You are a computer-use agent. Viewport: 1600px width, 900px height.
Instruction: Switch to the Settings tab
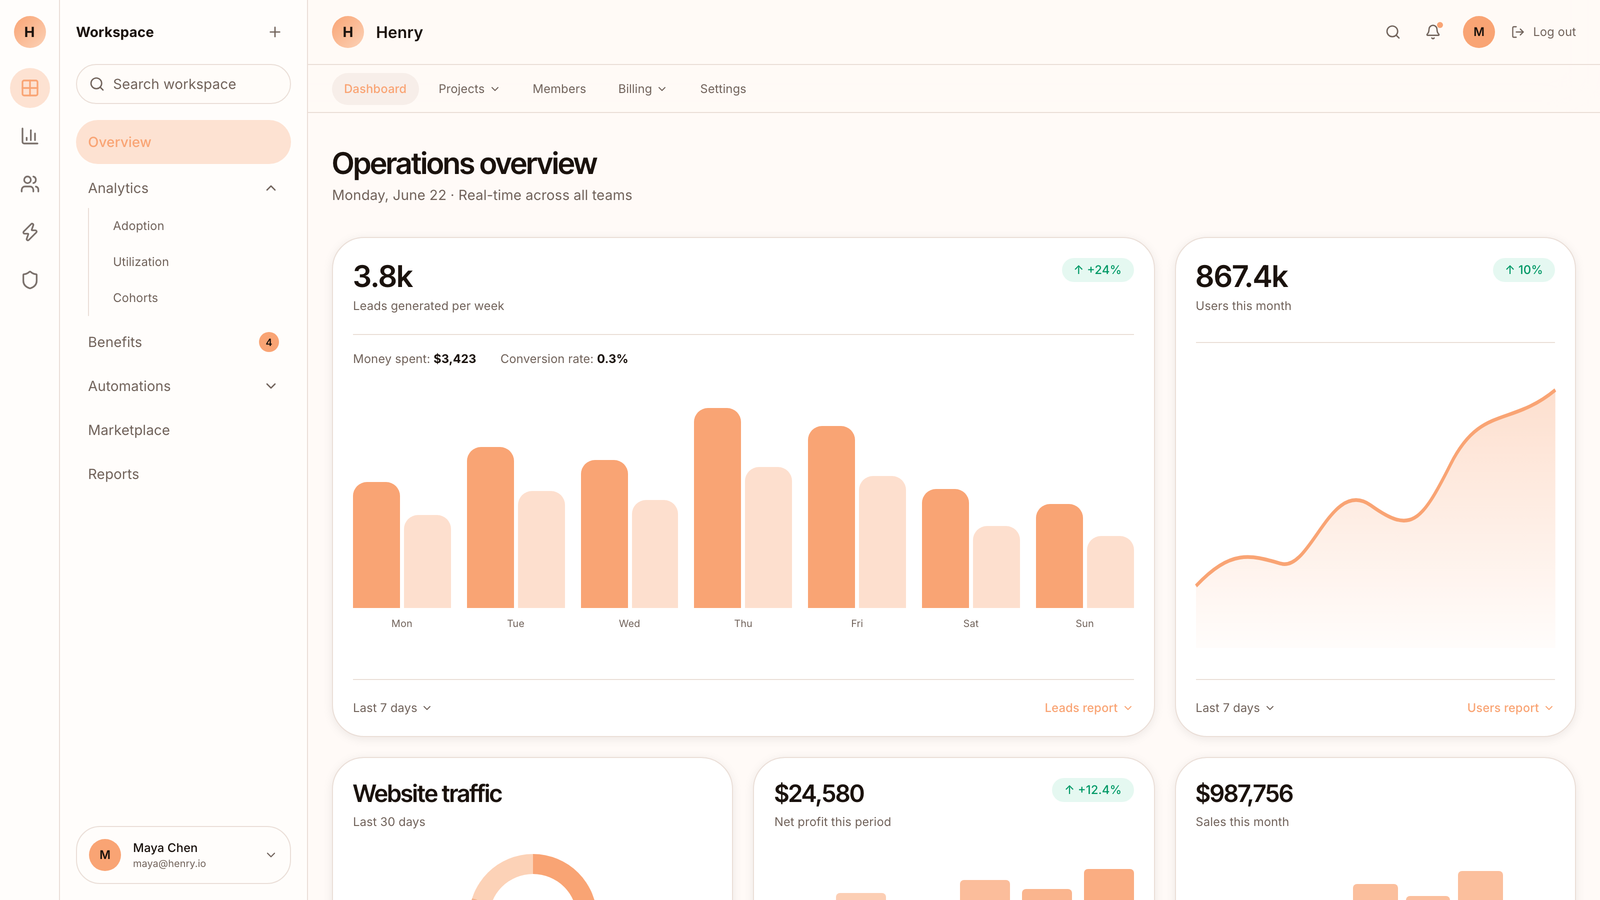point(723,89)
